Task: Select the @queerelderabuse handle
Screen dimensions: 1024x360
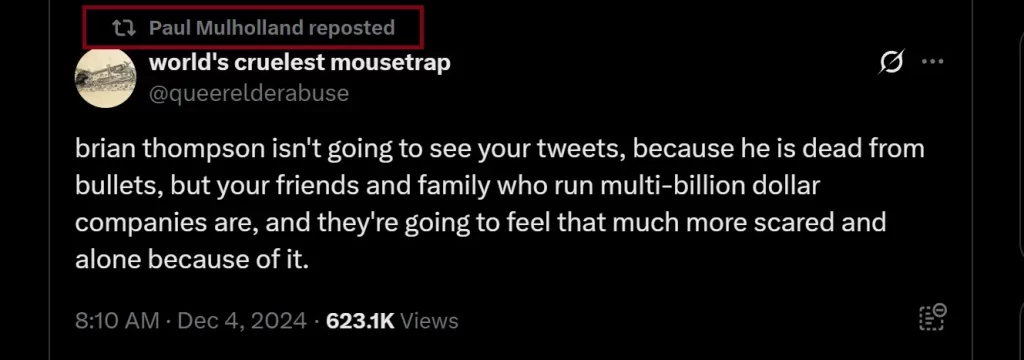Action: [249, 93]
